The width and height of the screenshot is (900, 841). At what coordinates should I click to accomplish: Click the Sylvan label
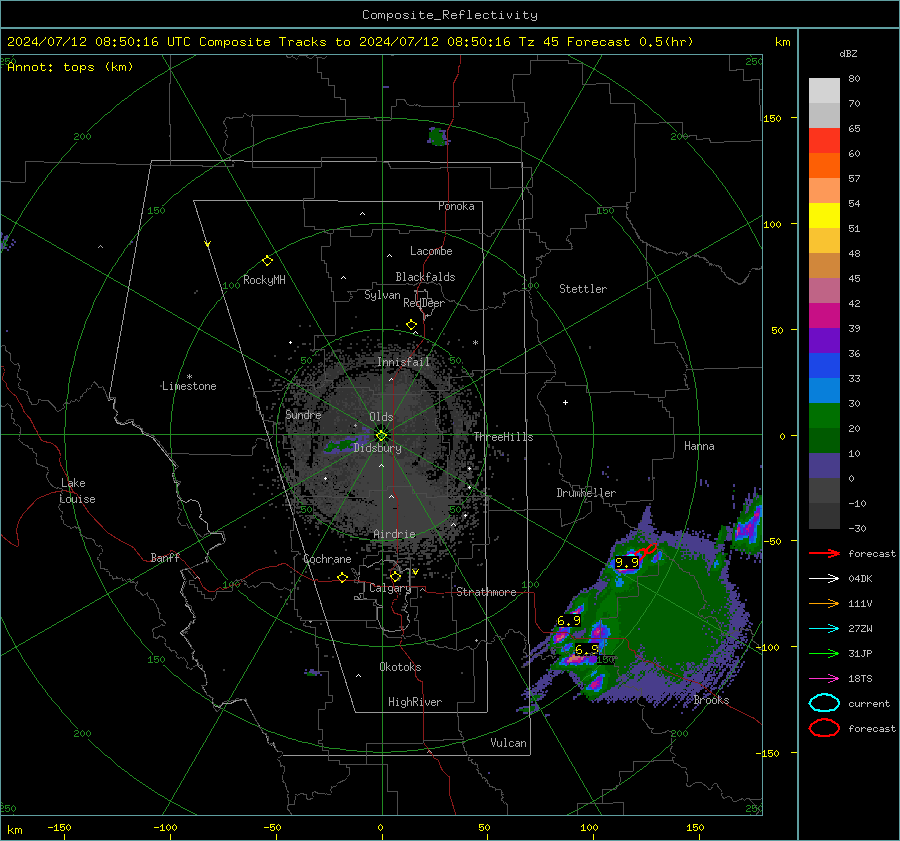point(382,295)
